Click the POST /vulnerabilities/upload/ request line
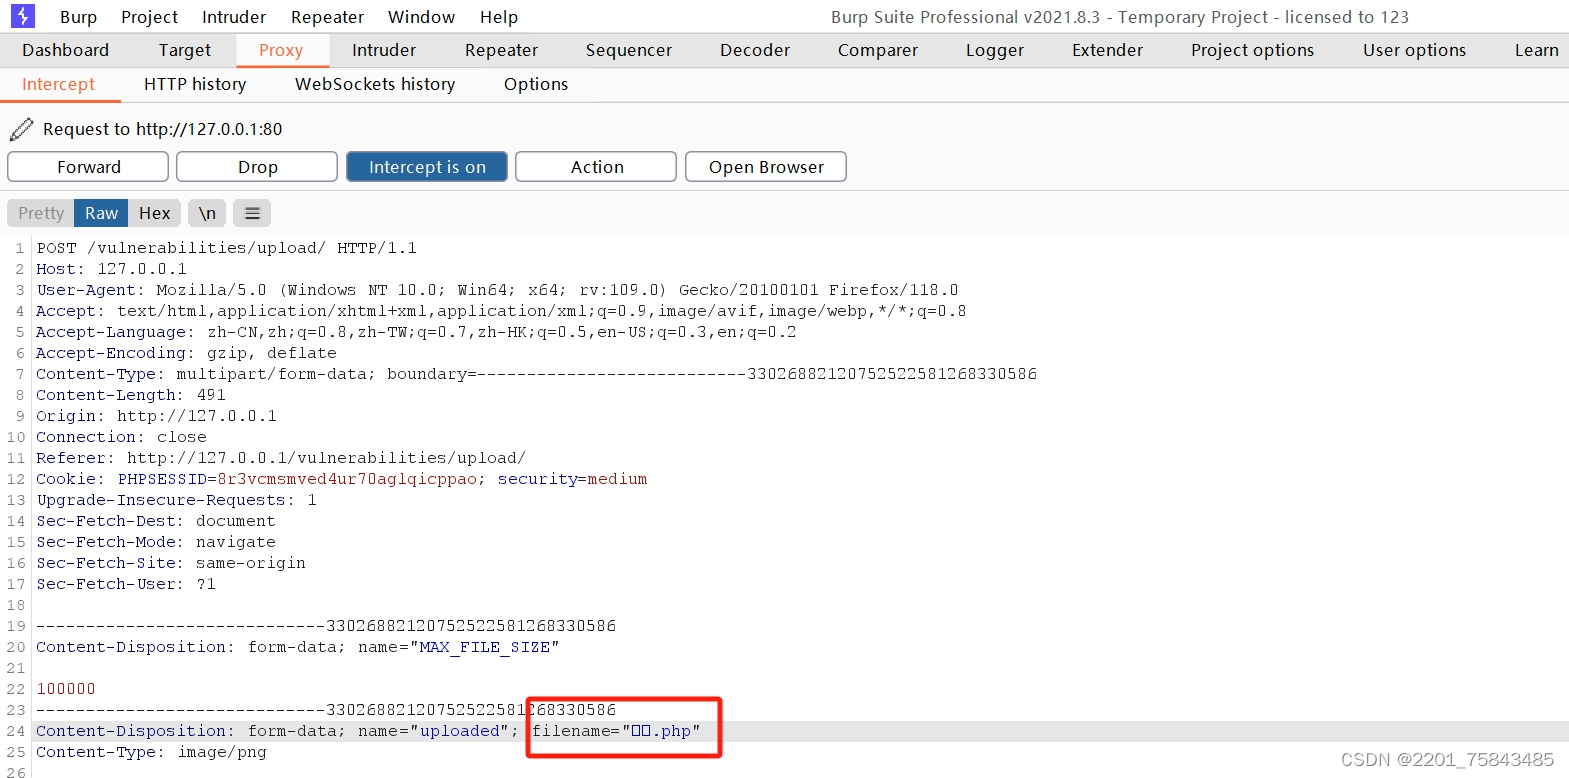 [x=227, y=248]
